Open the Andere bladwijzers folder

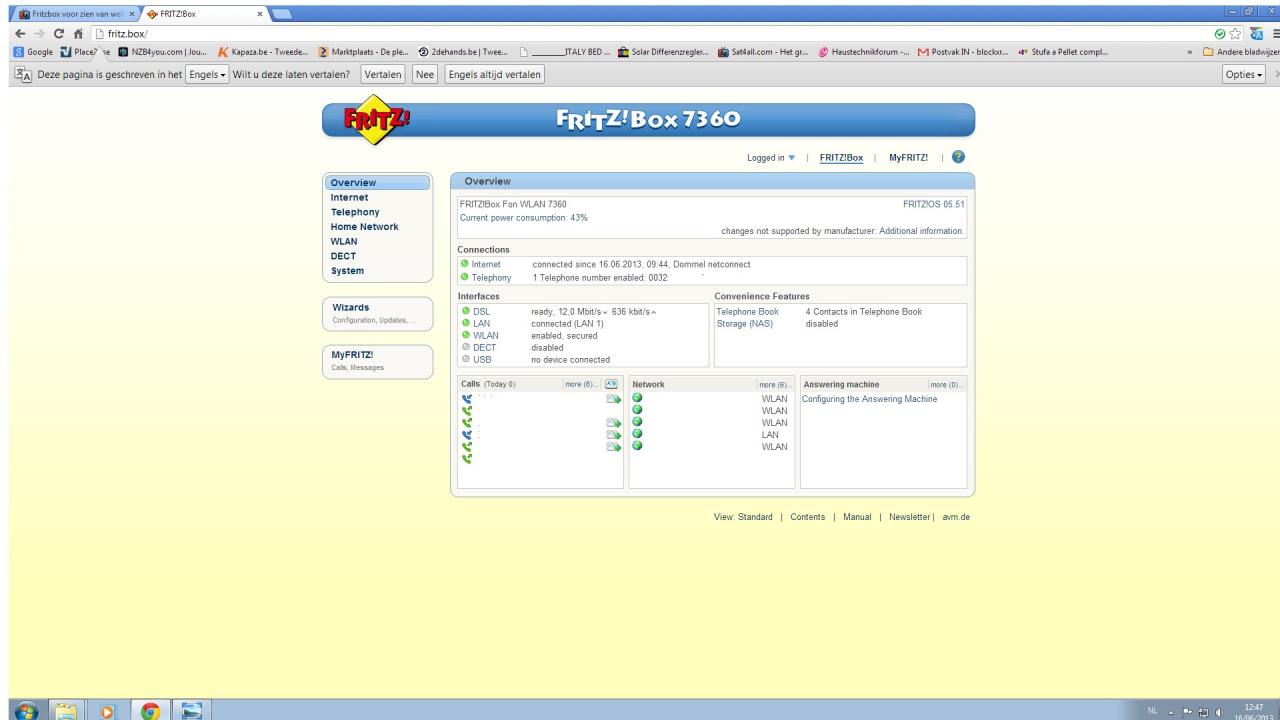tap(1241, 53)
